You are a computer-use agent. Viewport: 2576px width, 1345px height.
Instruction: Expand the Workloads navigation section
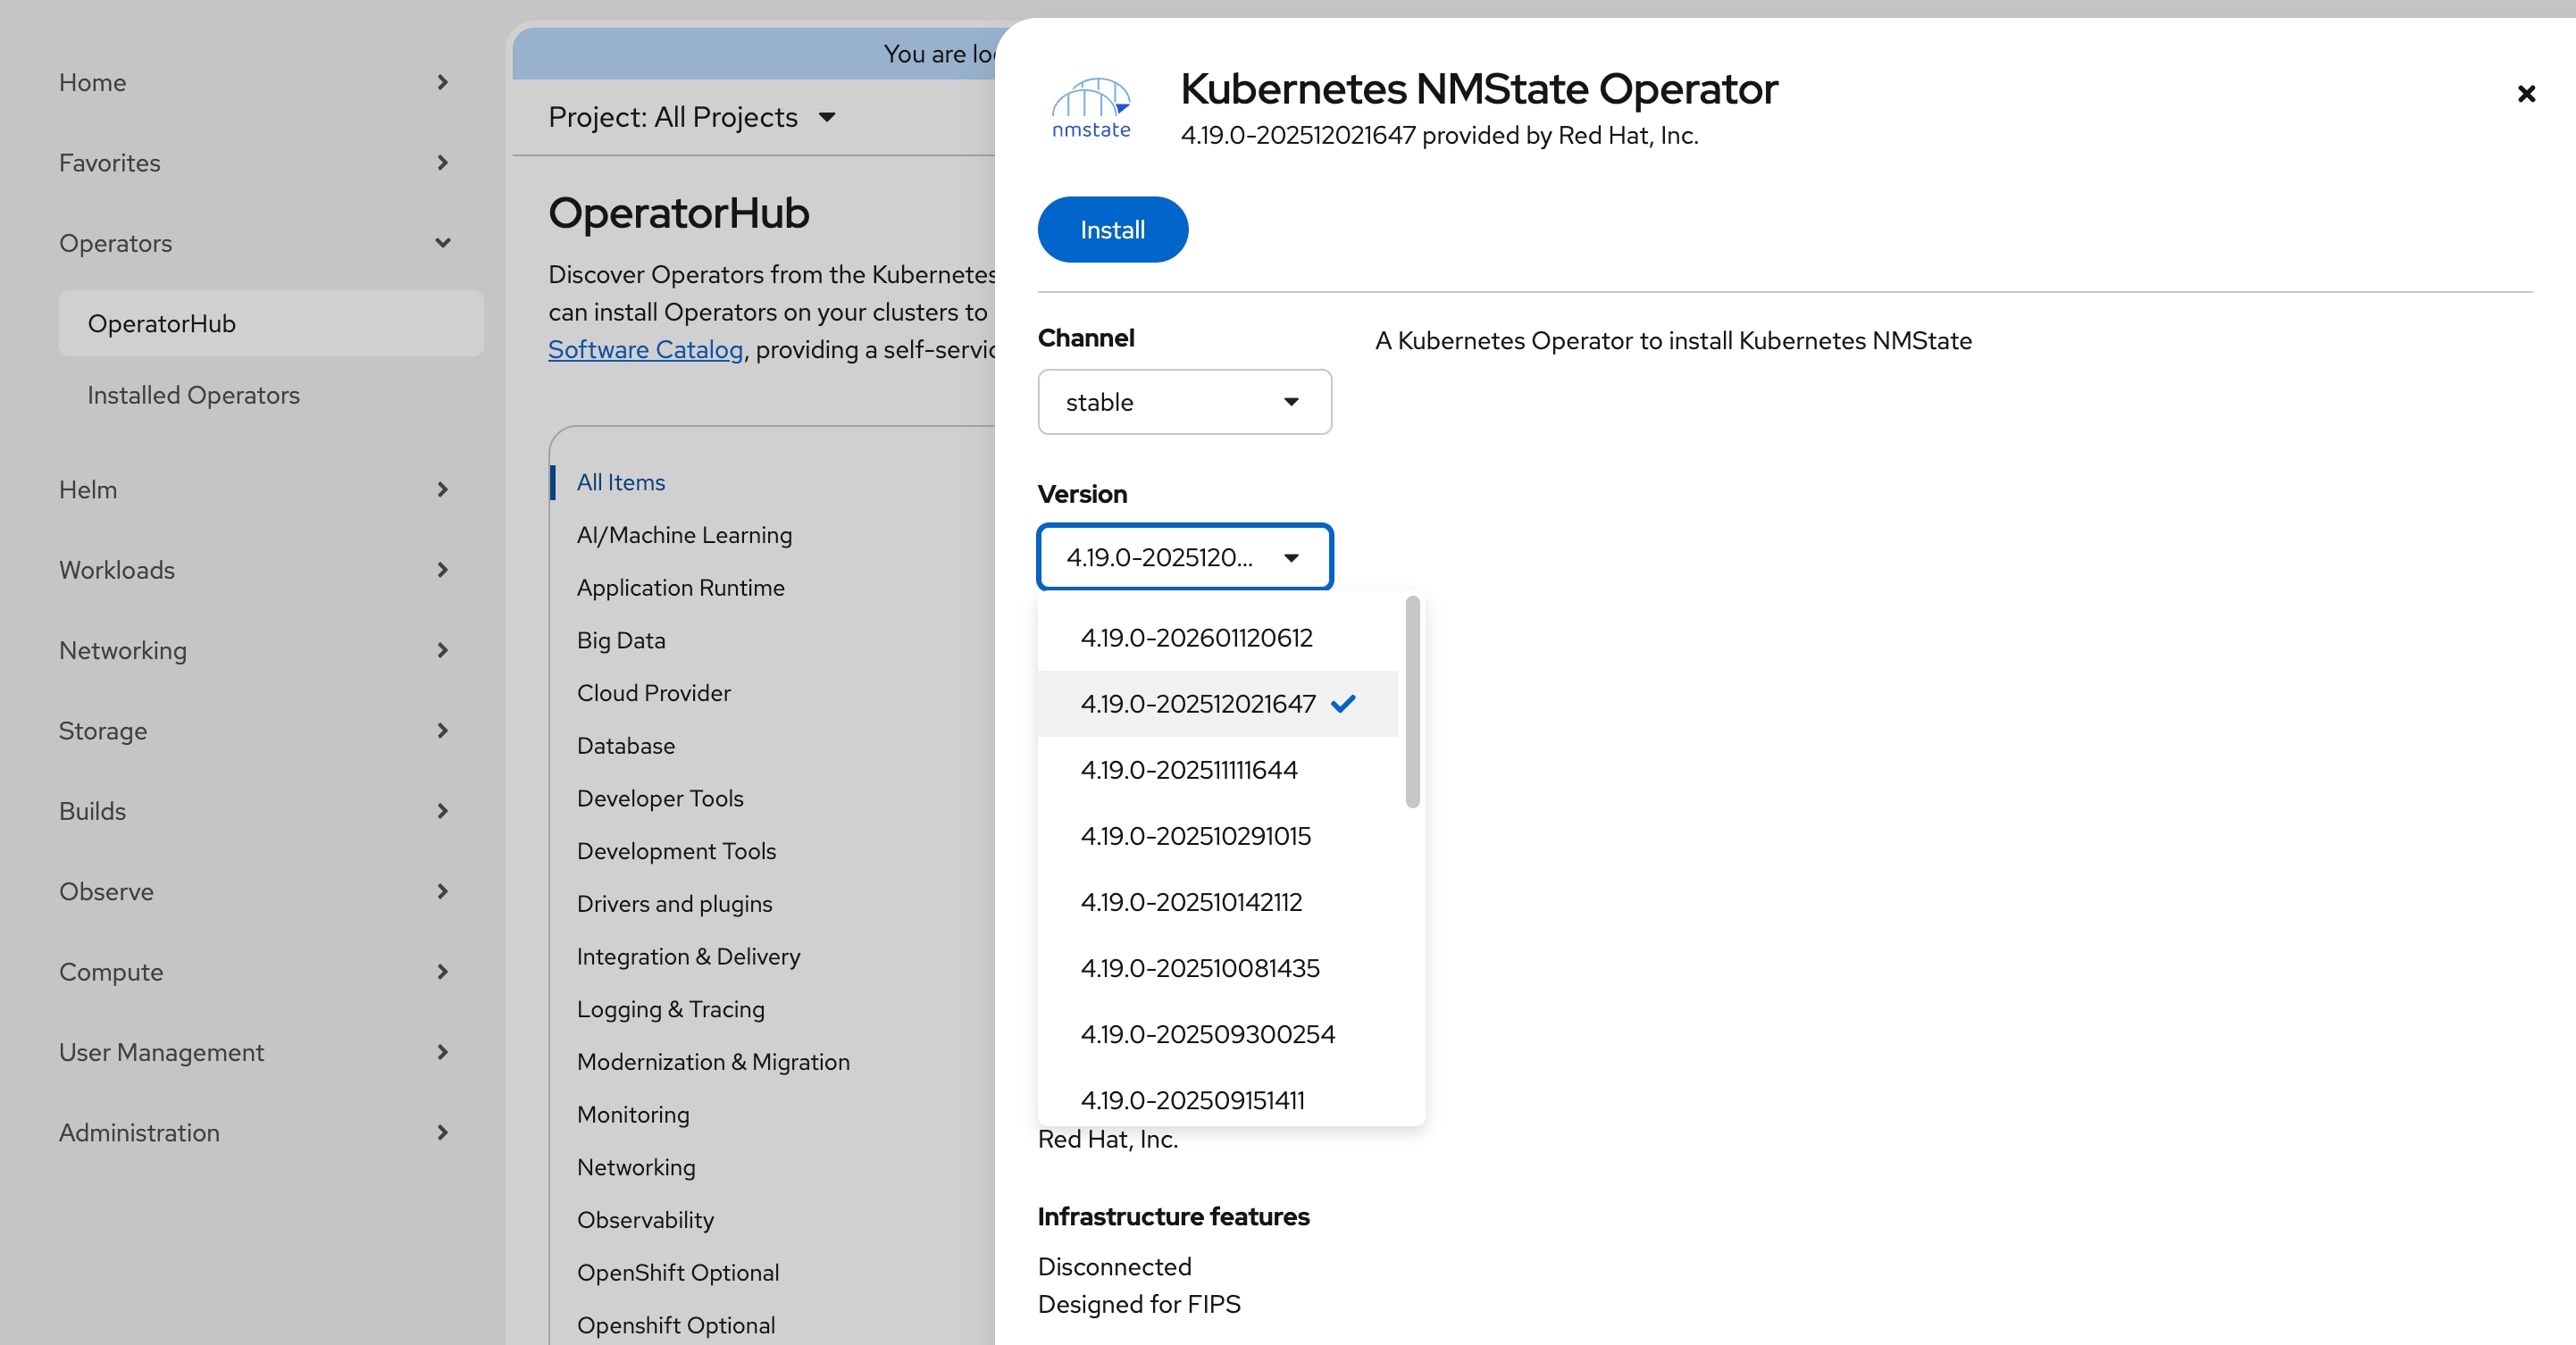(256, 570)
